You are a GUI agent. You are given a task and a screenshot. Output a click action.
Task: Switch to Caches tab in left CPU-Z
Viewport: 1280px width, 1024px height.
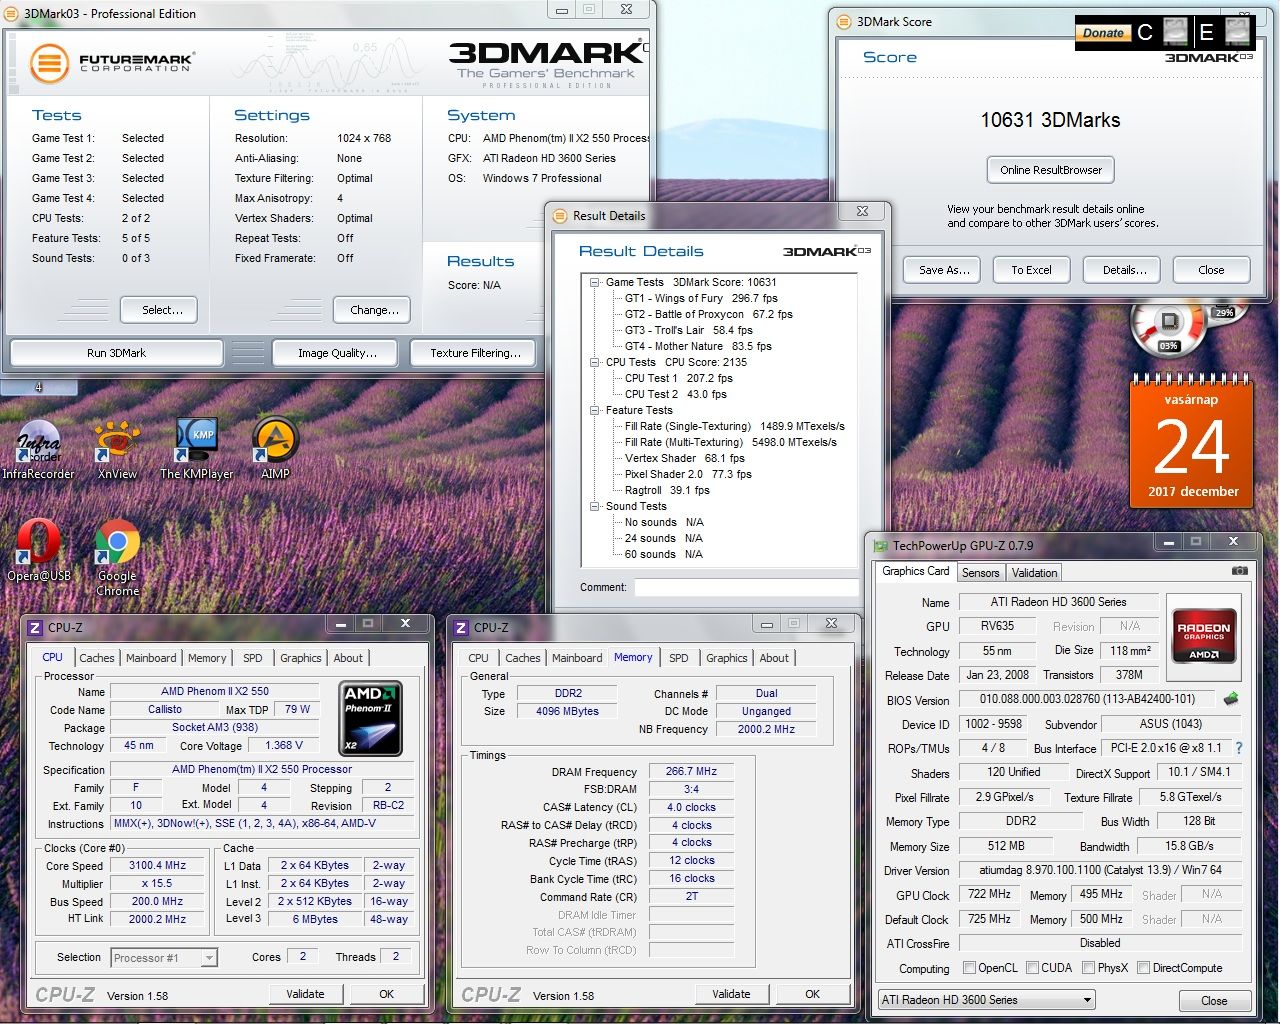[x=97, y=658]
